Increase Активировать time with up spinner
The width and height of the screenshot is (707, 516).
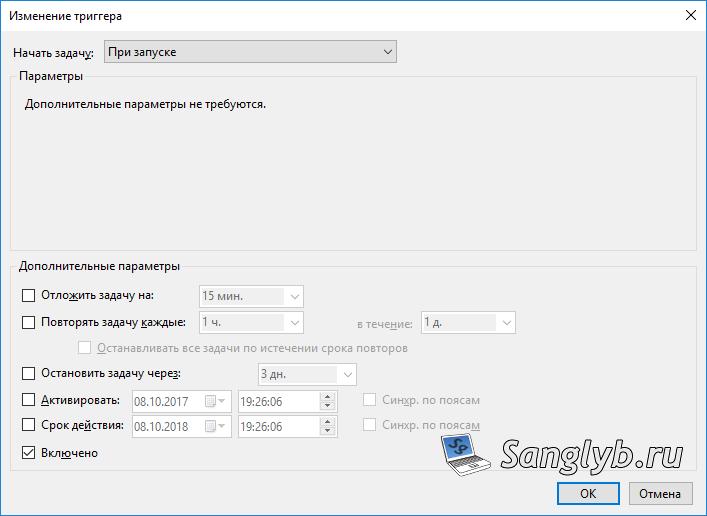(x=327, y=396)
